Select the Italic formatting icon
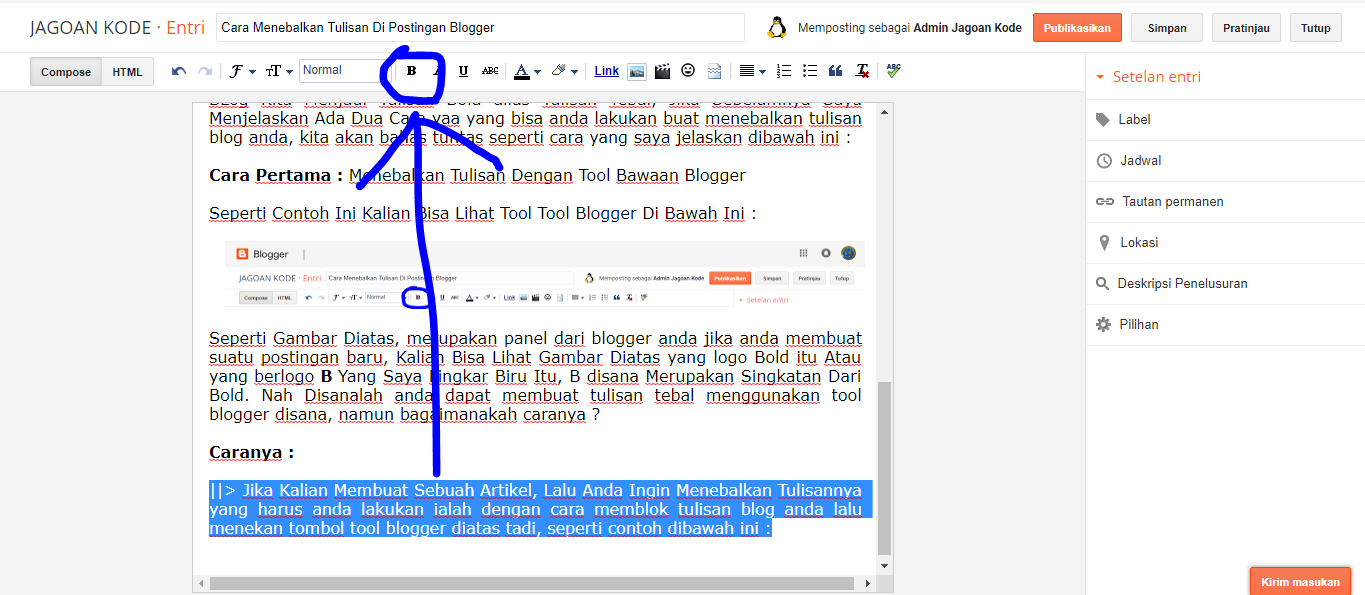The height and width of the screenshot is (595, 1365). (438, 70)
